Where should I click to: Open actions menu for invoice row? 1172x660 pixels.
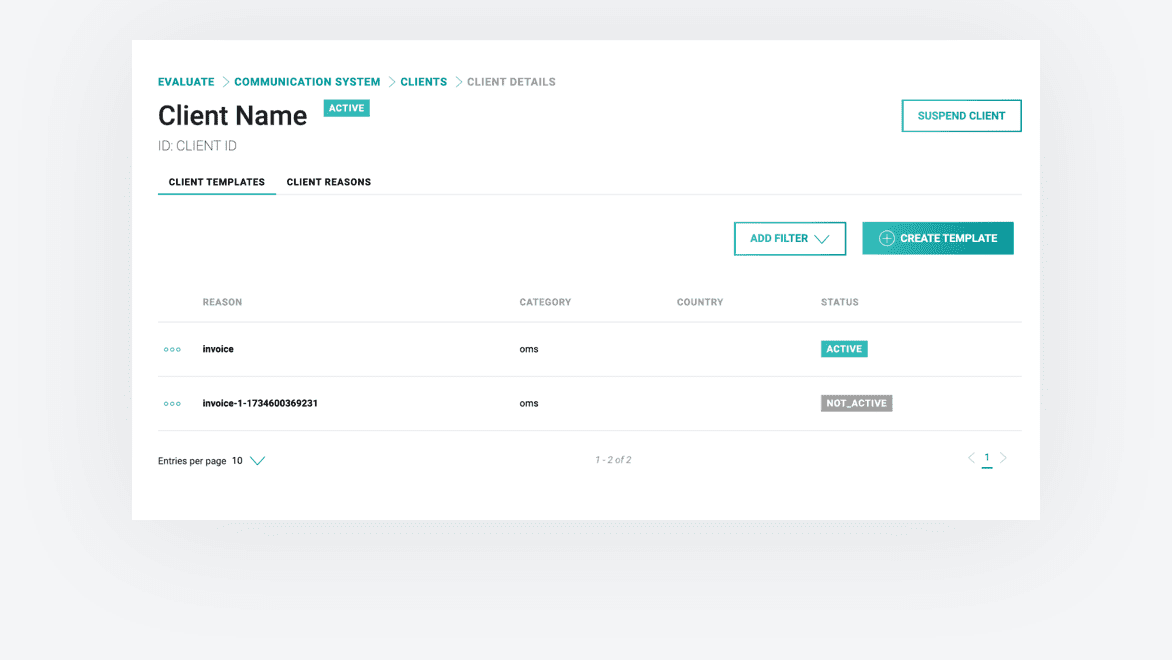(172, 350)
